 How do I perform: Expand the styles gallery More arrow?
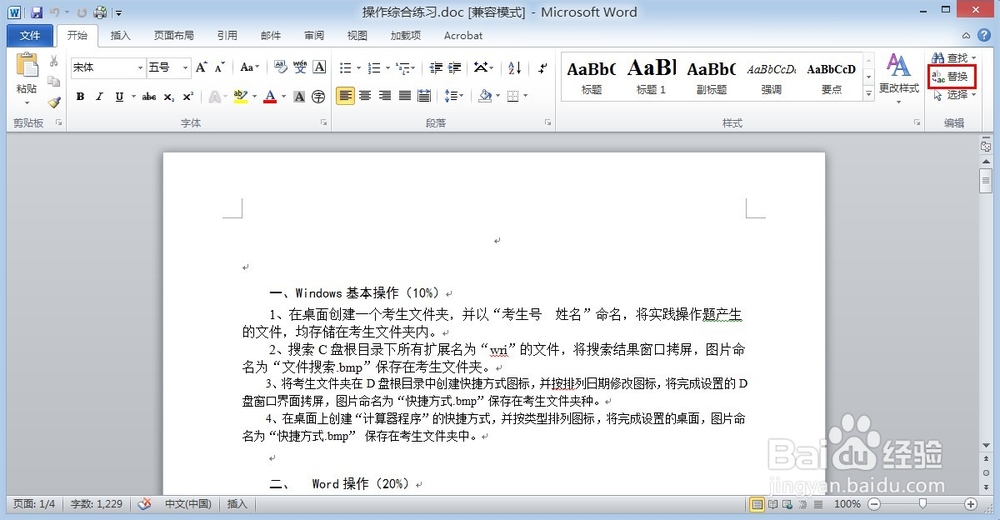pos(868,93)
